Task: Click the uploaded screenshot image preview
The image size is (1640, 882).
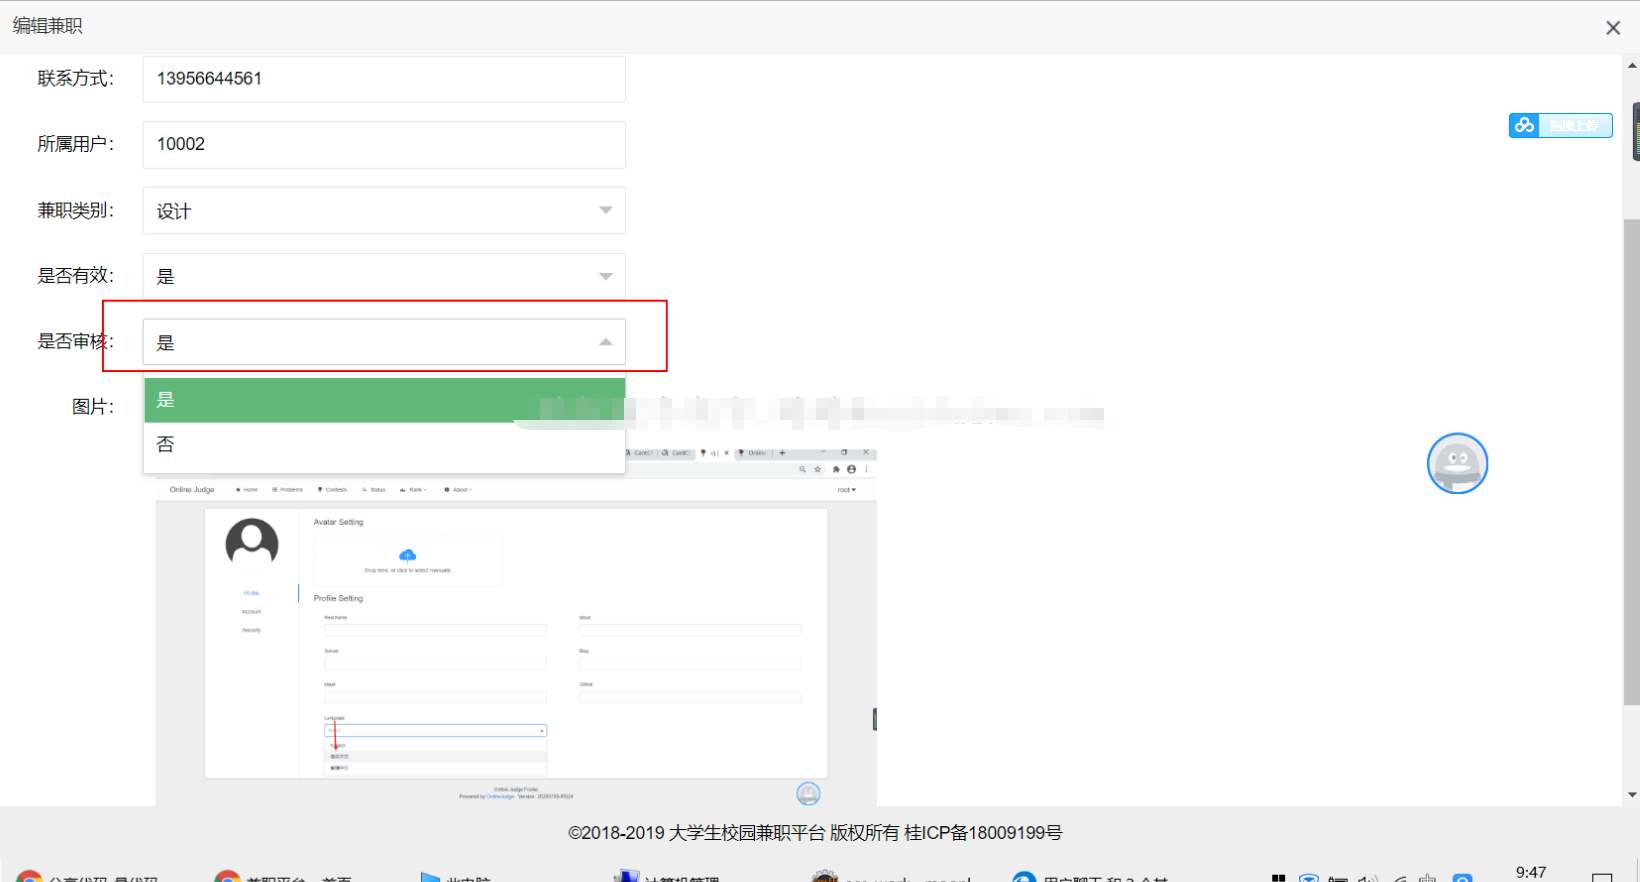Action: pyautogui.click(x=516, y=625)
